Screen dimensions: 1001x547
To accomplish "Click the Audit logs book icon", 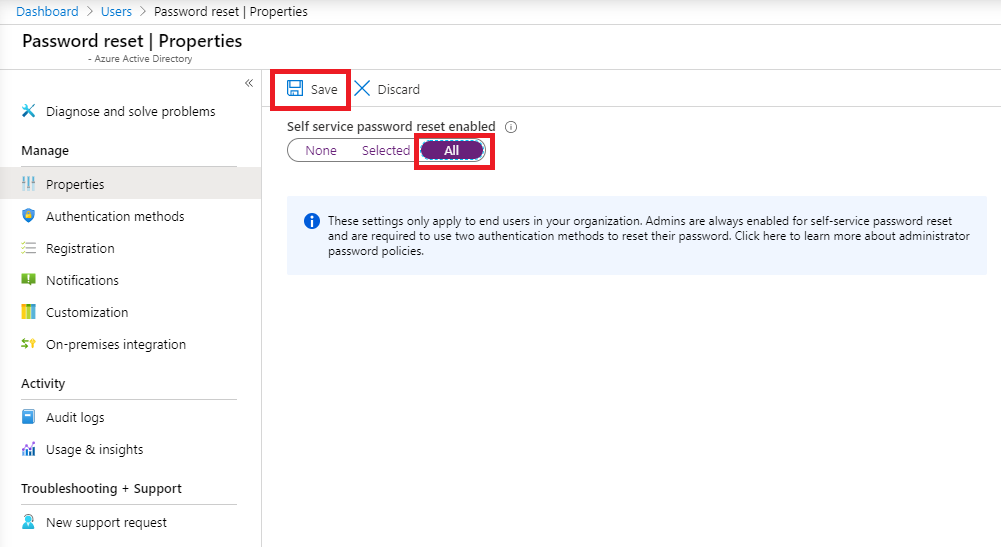I will click(29, 417).
